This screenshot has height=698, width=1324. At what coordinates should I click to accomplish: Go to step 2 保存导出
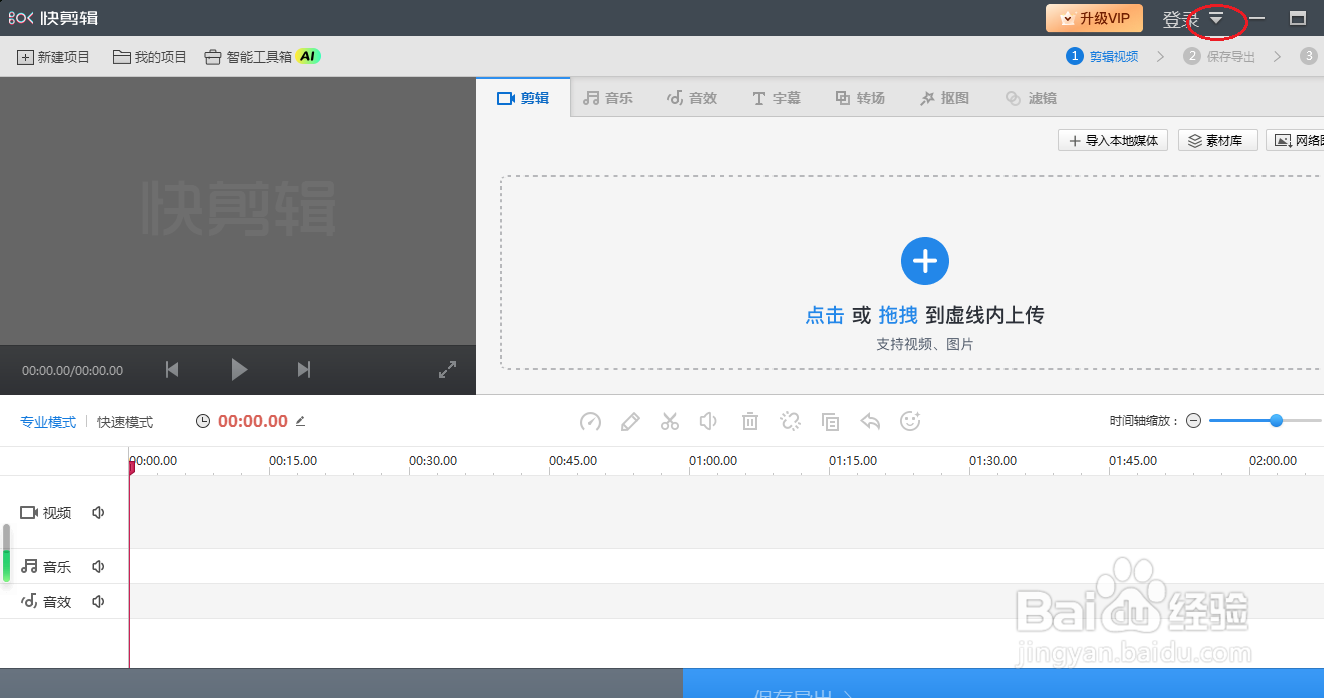tap(1219, 56)
